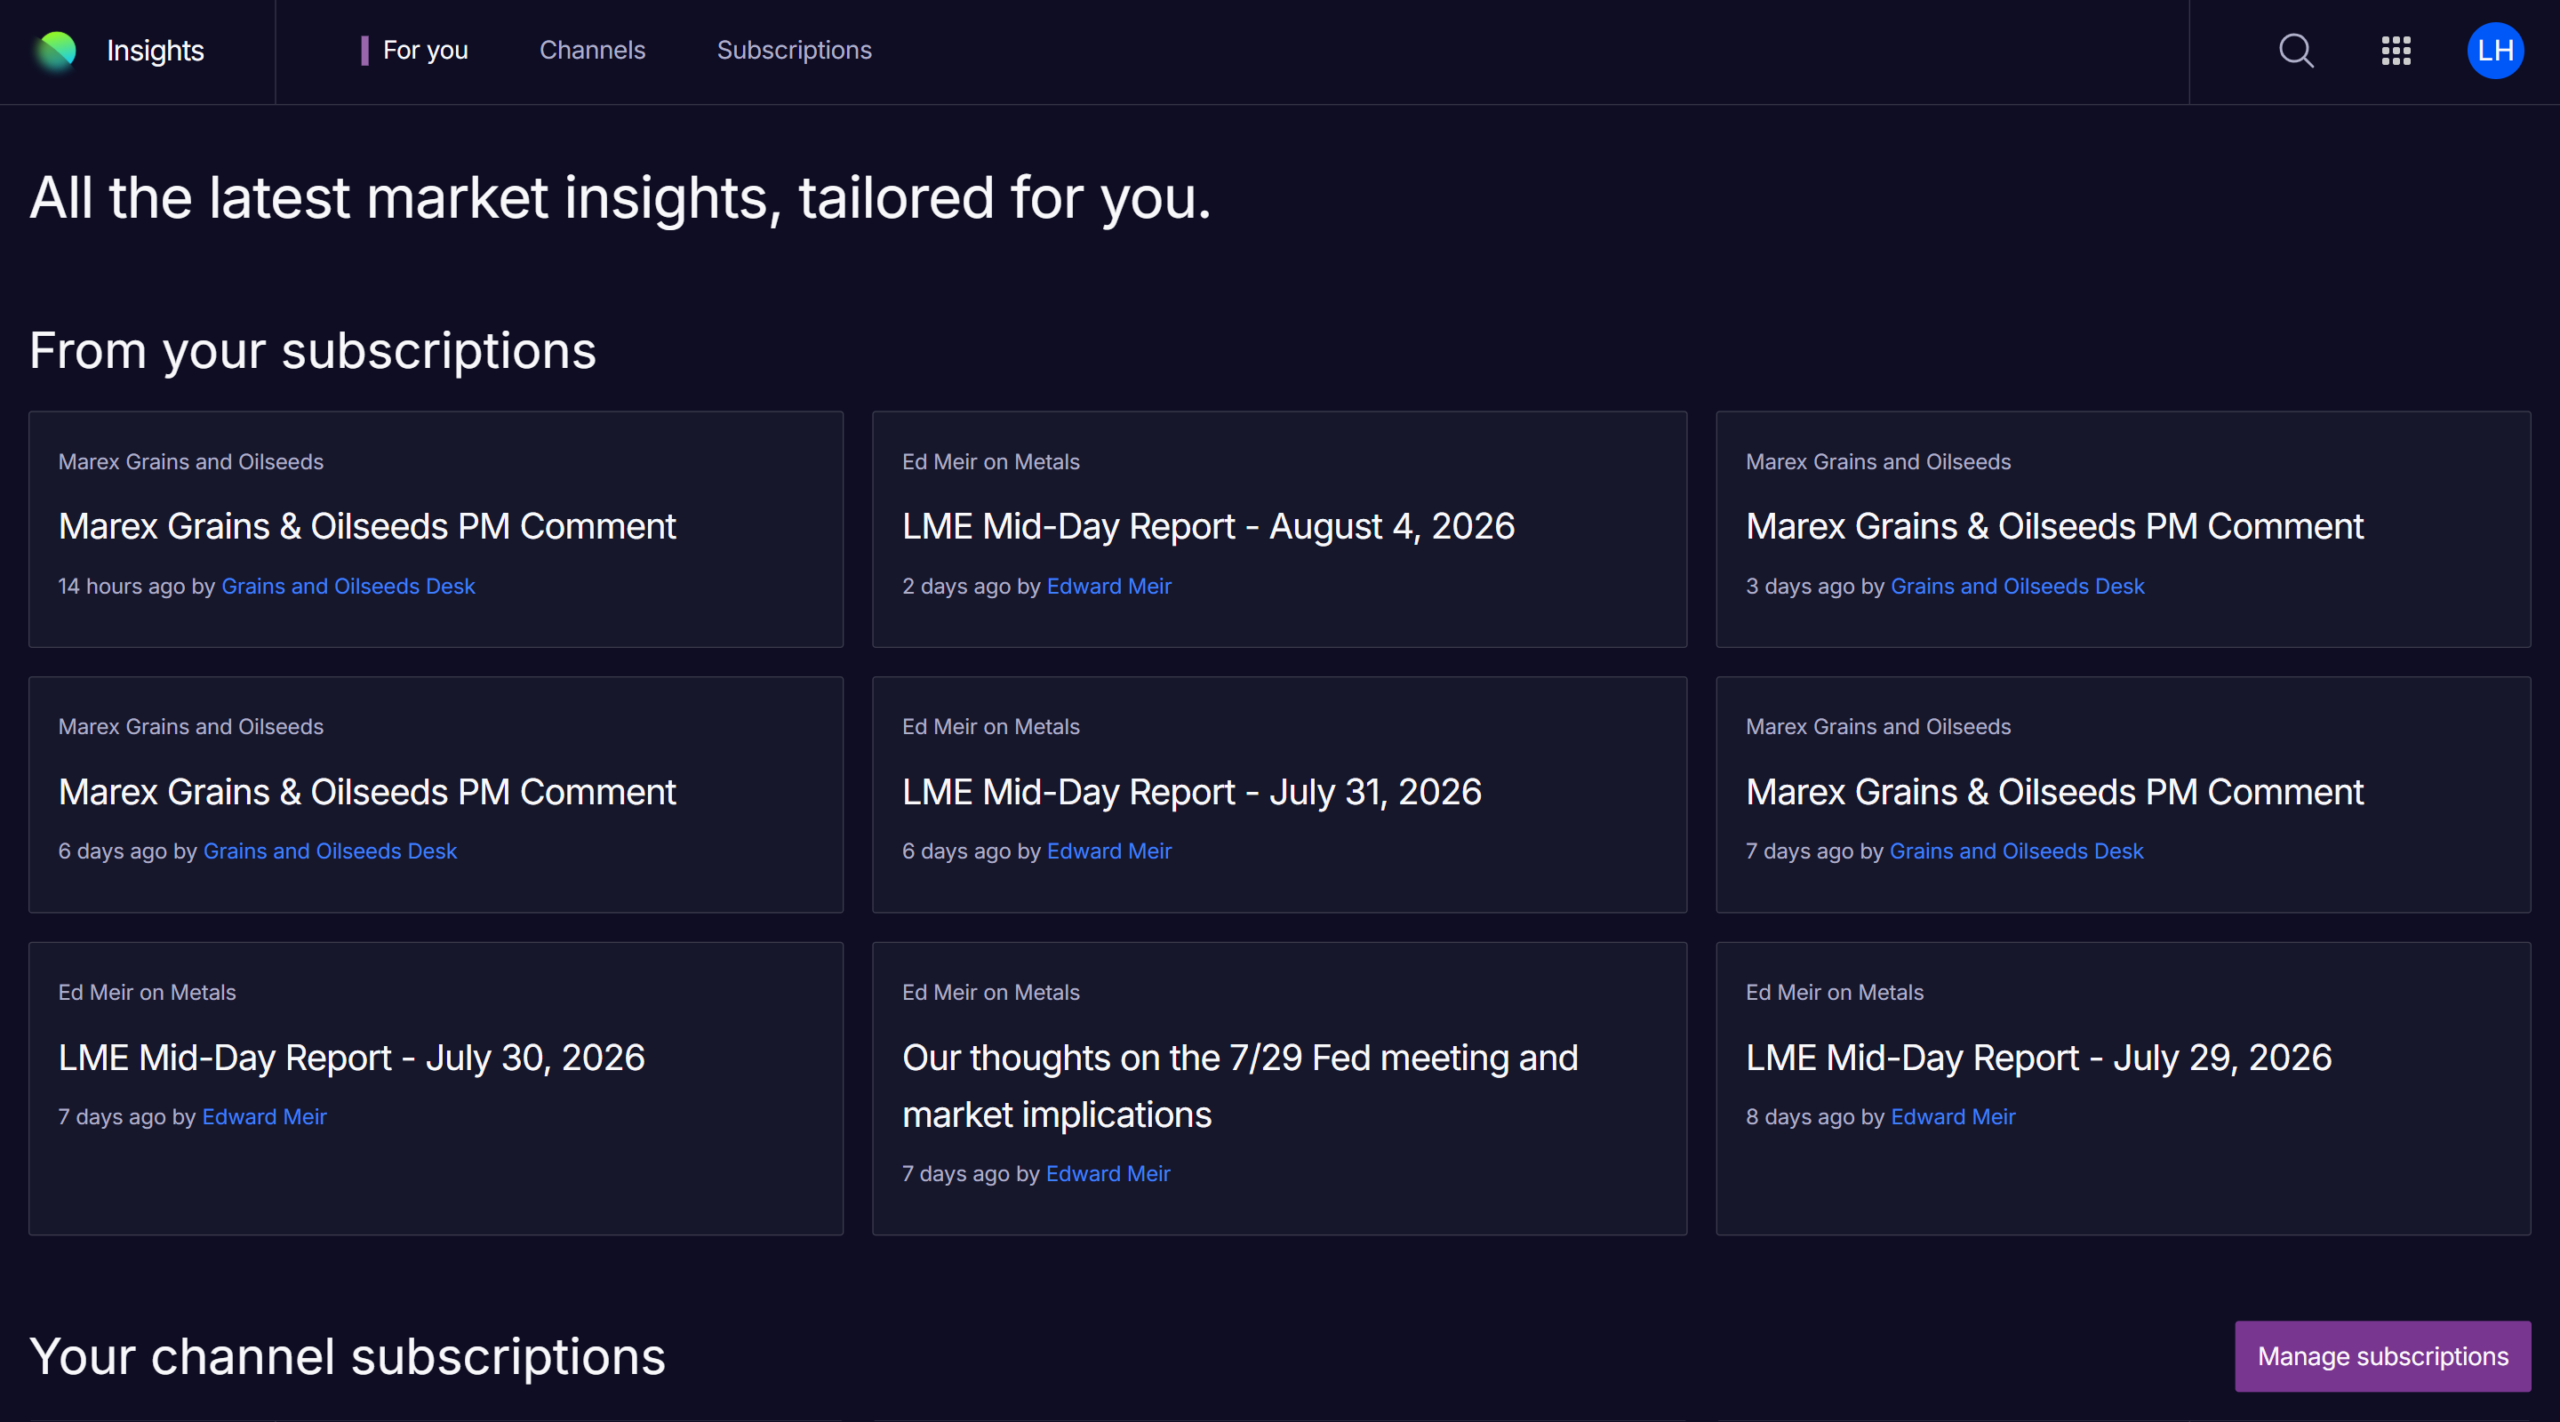This screenshot has height=1422, width=2560.
Task: Click the 'Insights' app name text
Action: tap(155, 51)
